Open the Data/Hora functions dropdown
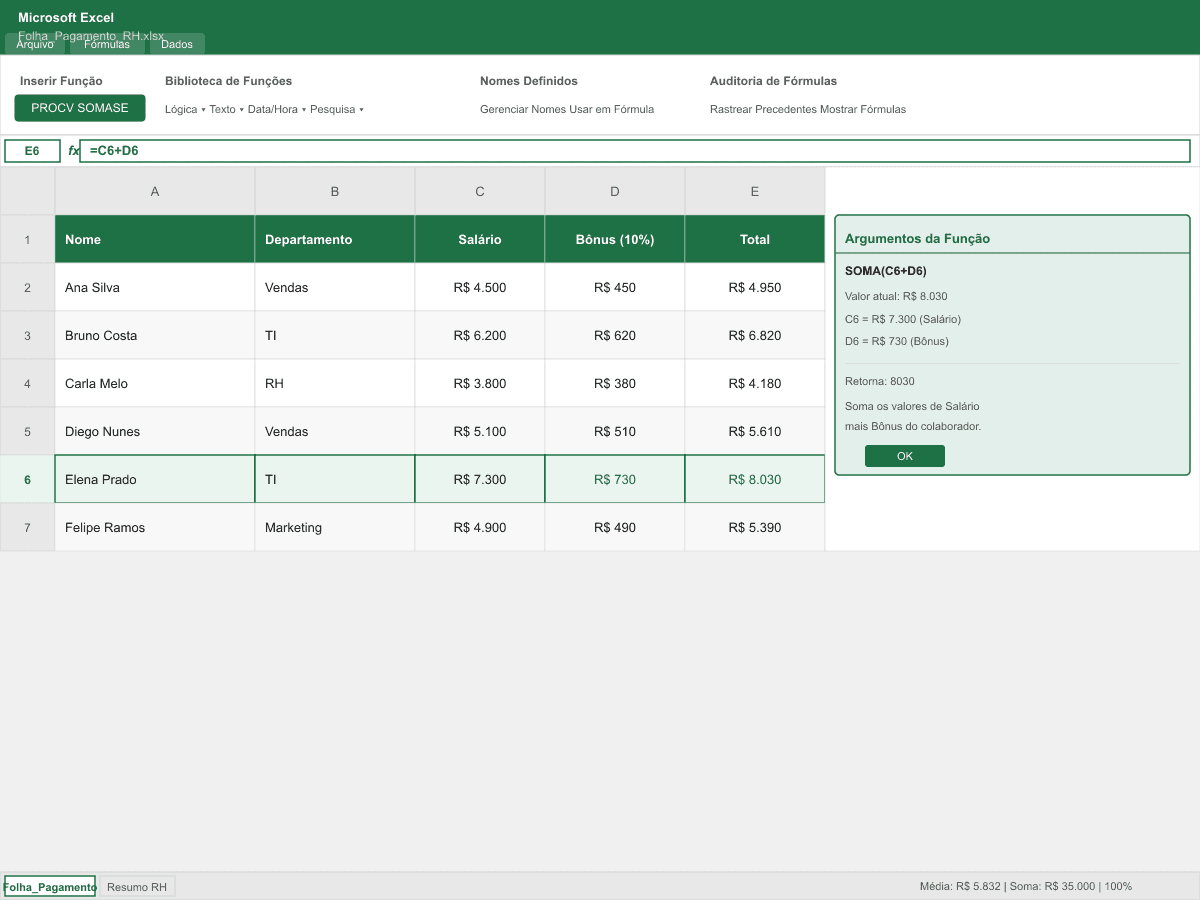Viewport: 1200px width, 900px height. click(x=273, y=109)
